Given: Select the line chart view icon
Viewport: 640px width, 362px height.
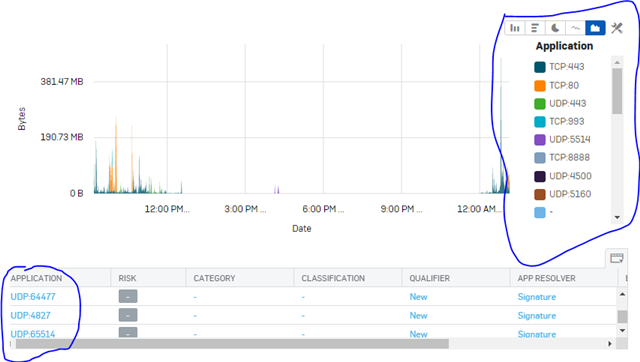Looking at the screenshot, I should (575, 28).
